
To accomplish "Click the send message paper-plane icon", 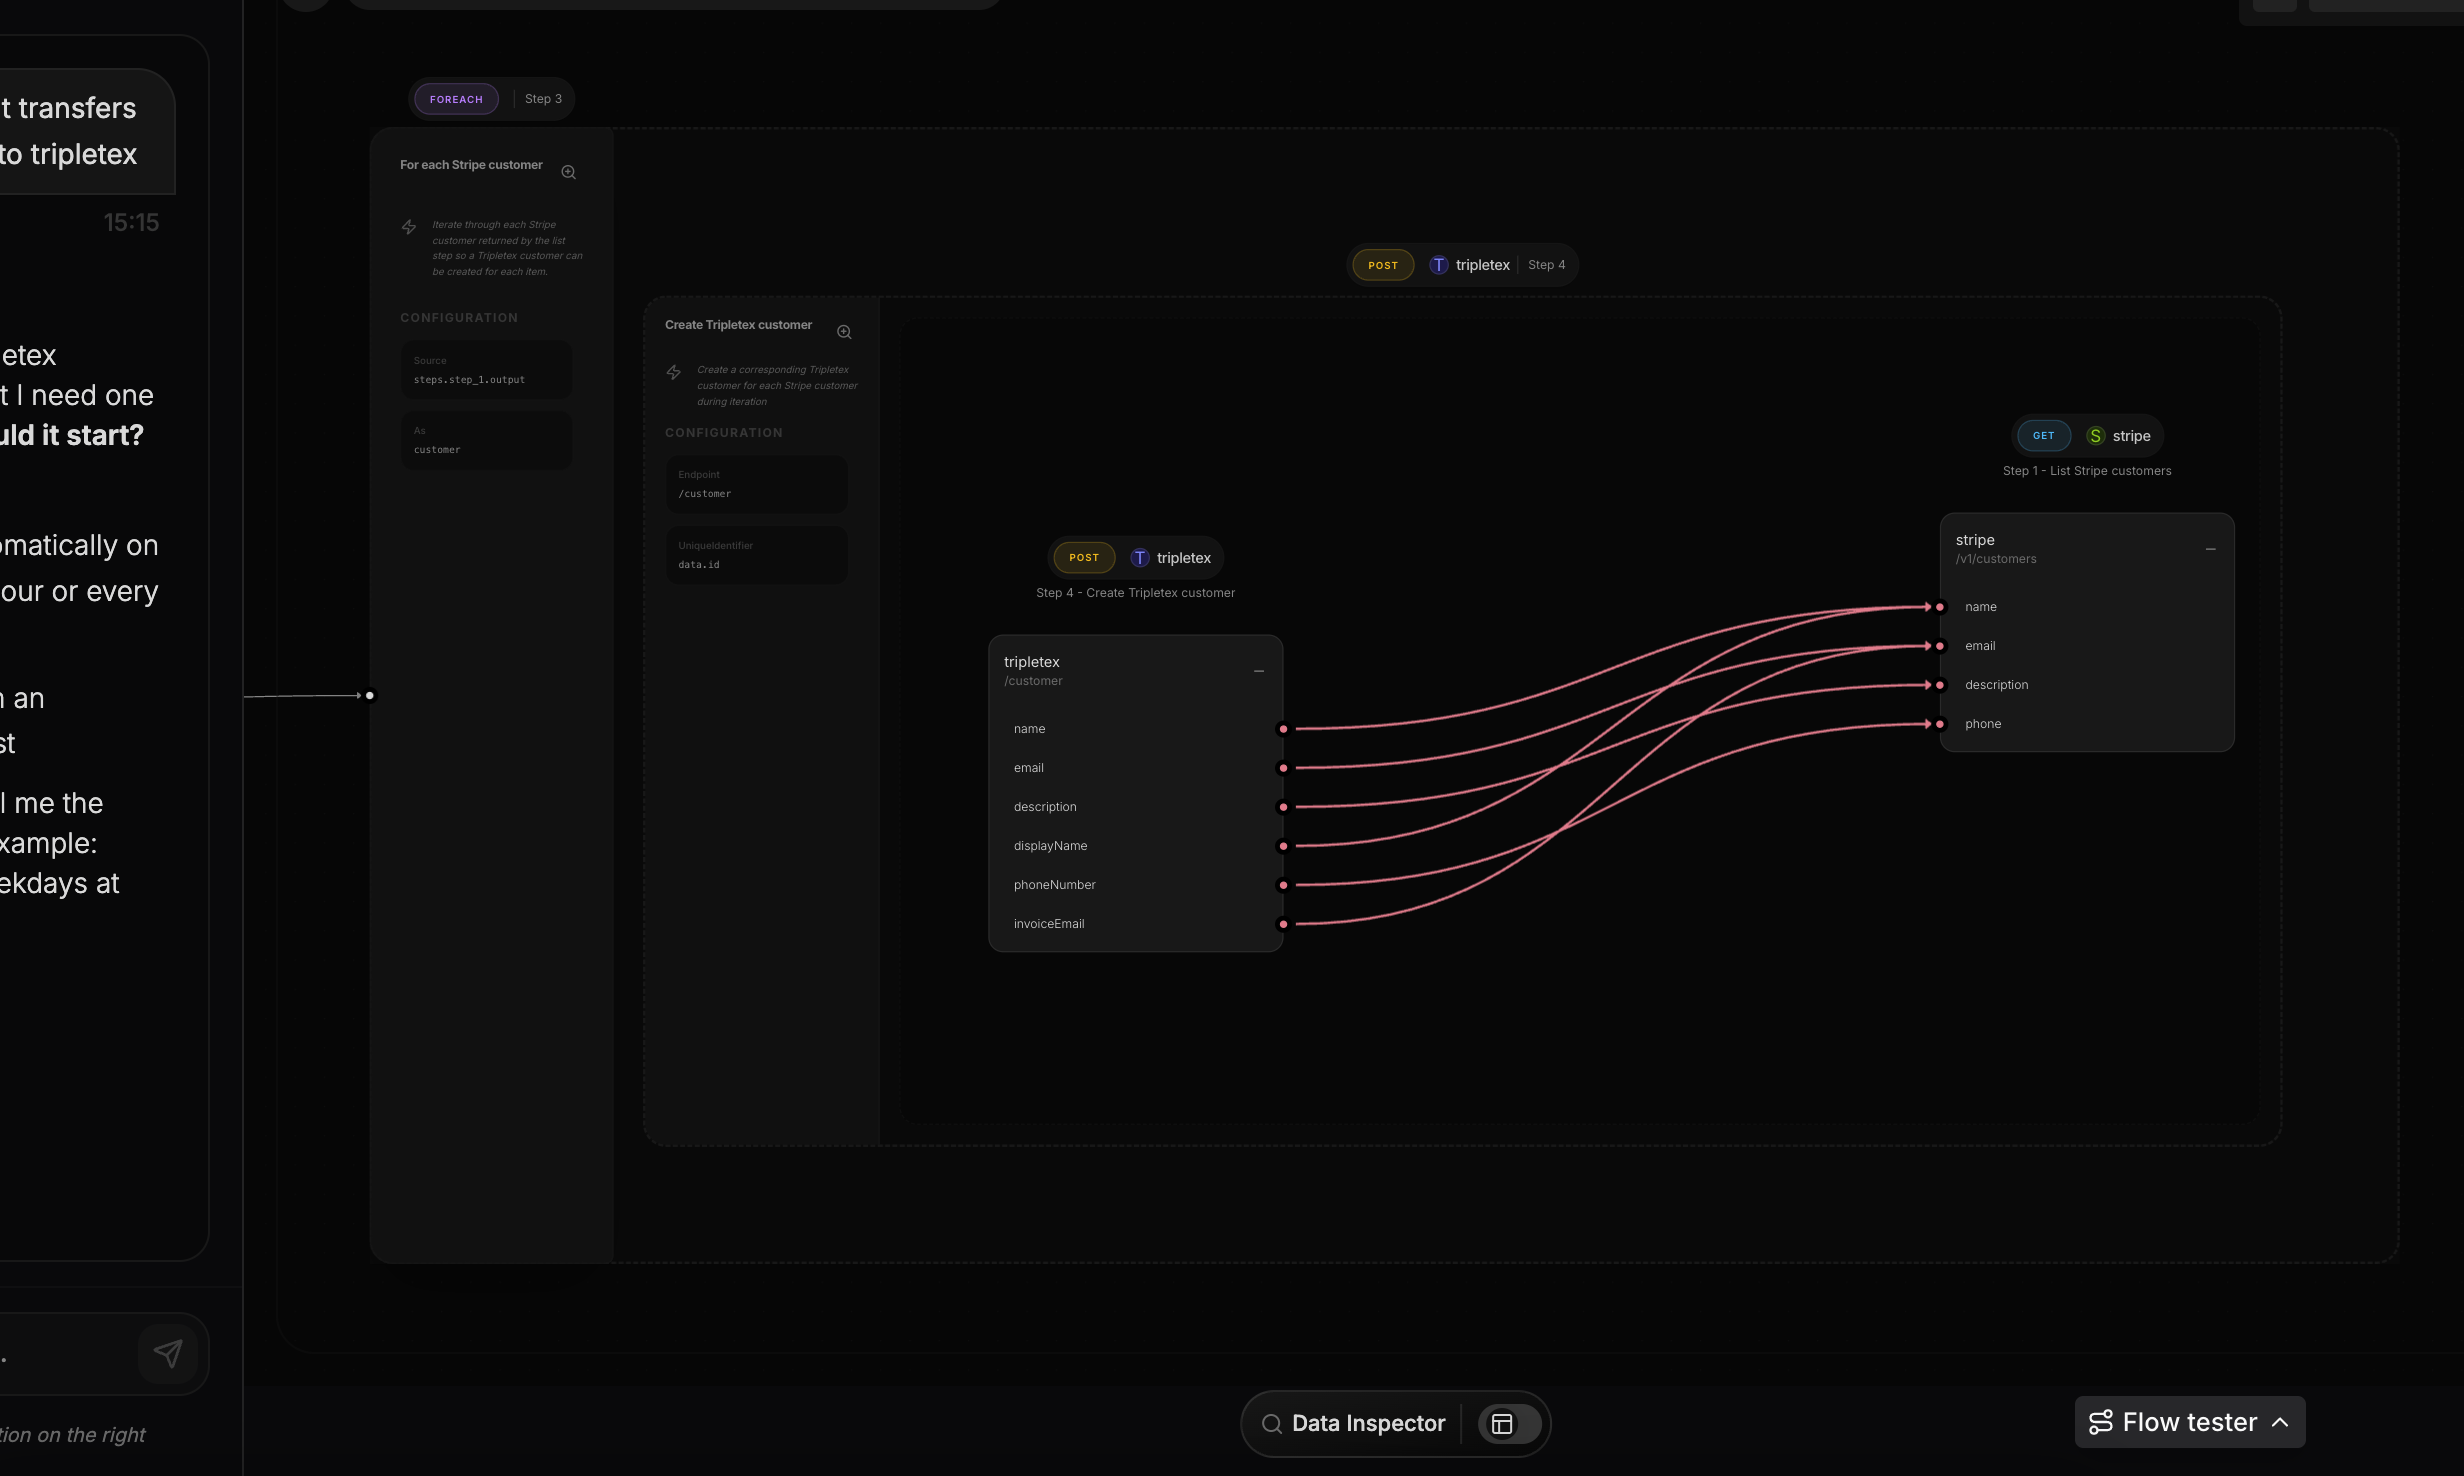I will tap(168, 1354).
